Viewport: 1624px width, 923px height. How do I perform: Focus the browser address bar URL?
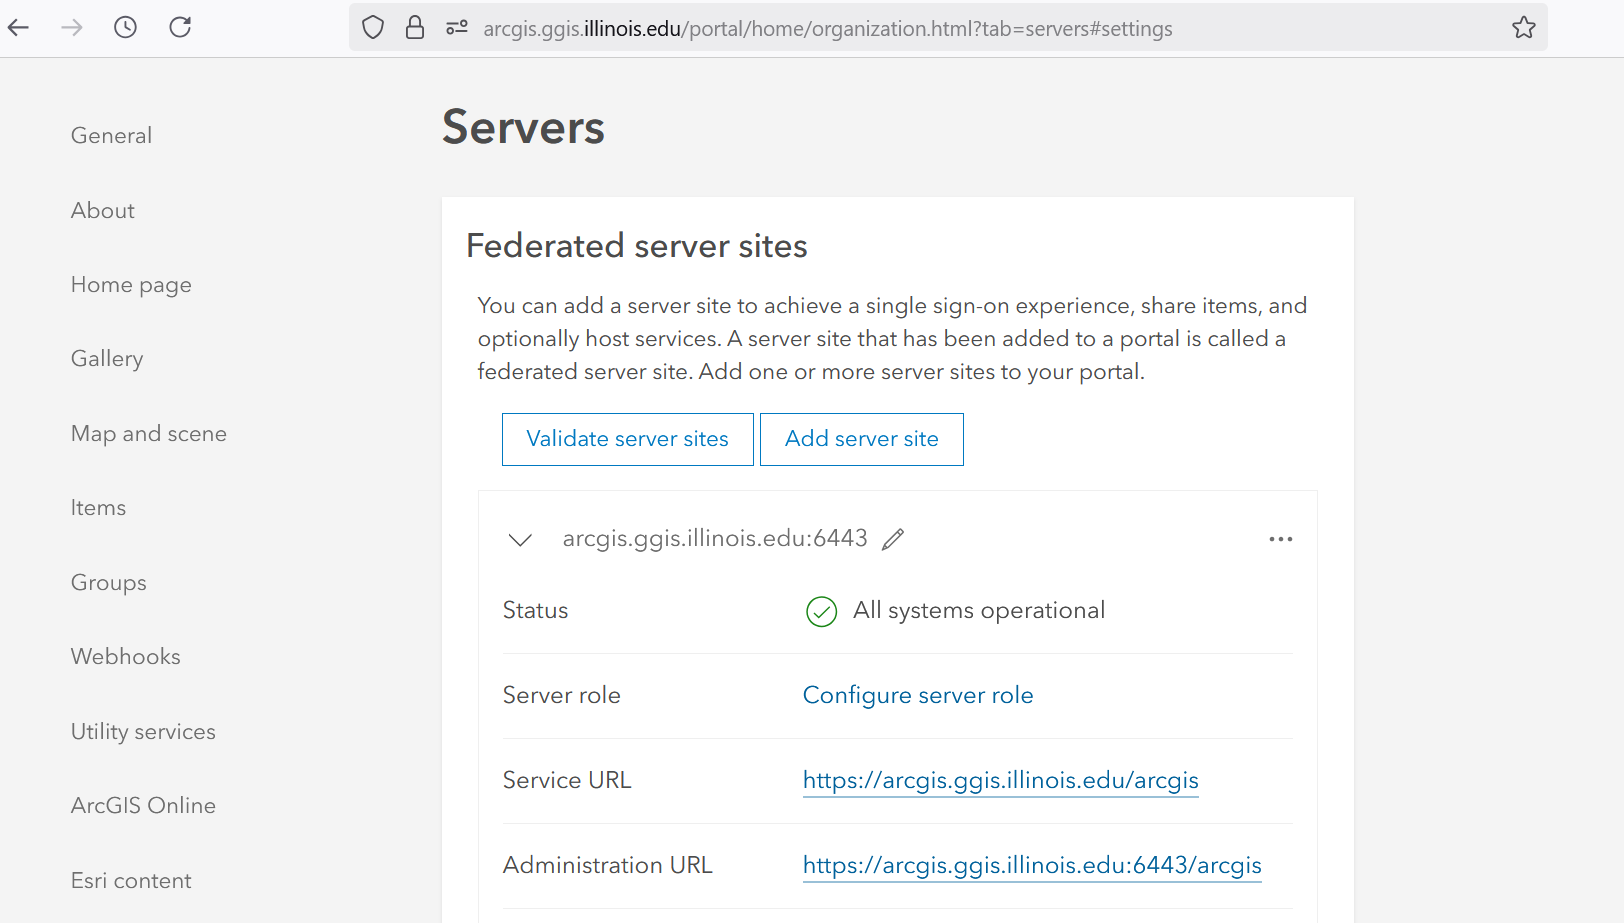pyautogui.click(x=828, y=29)
